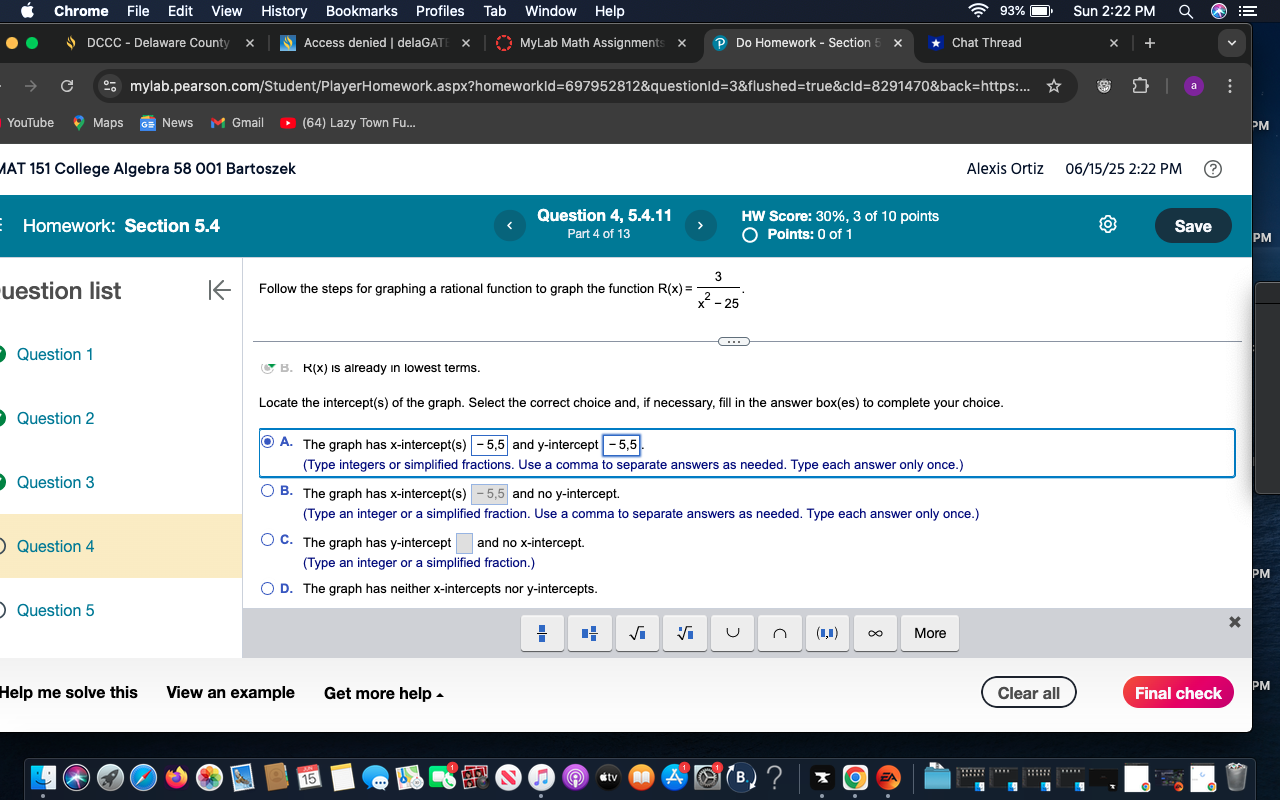The width and height of the screenshot is (1280, 800).
Task: Insert a union symbol
Action: click(732, 632)
